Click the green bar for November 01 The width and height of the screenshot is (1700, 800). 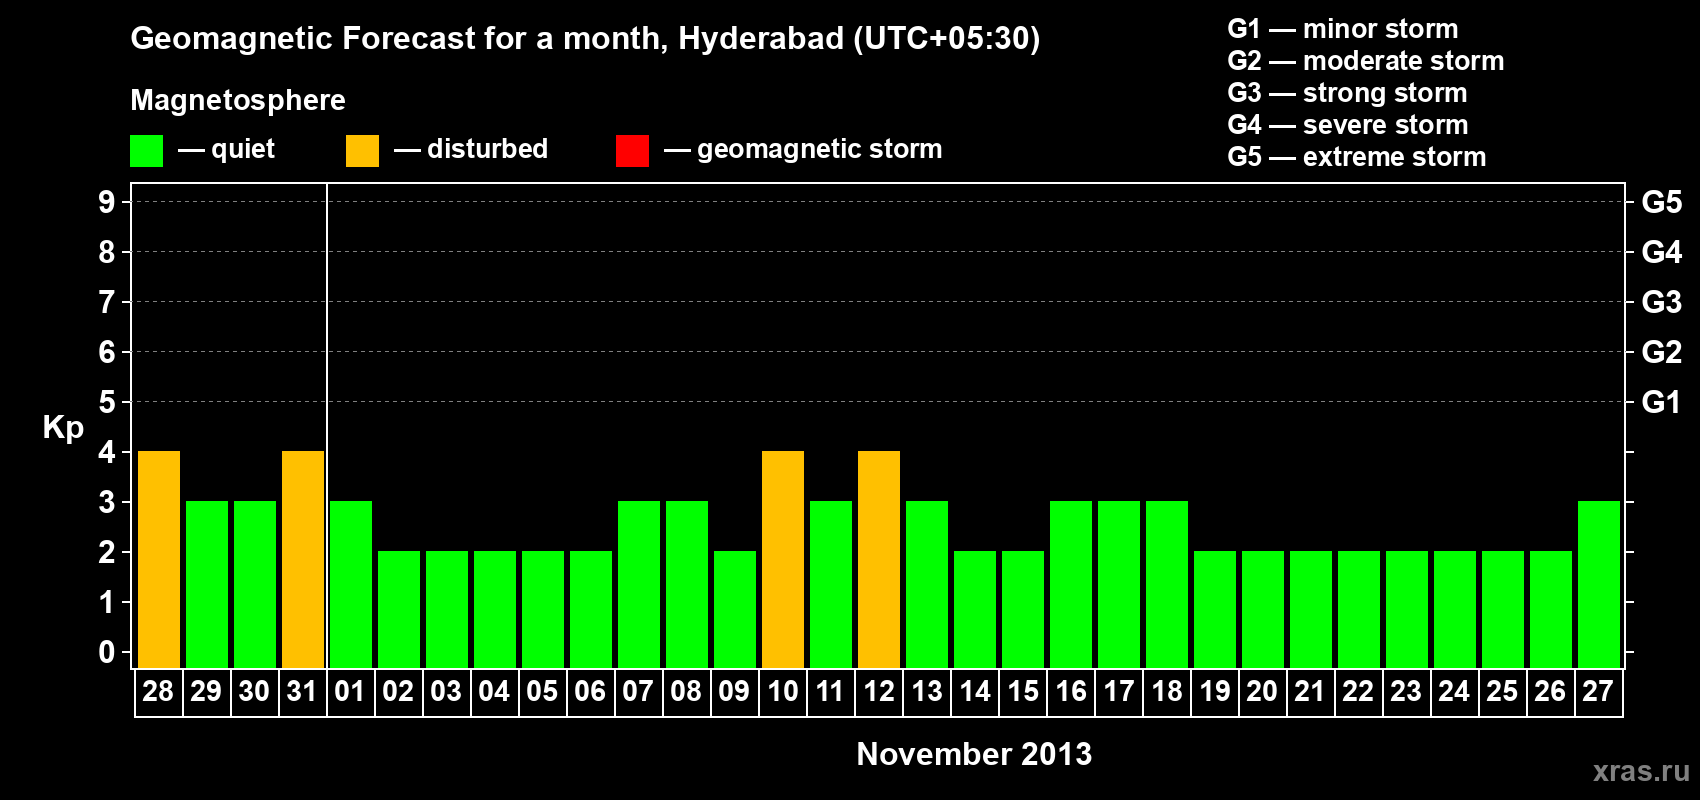351,584
